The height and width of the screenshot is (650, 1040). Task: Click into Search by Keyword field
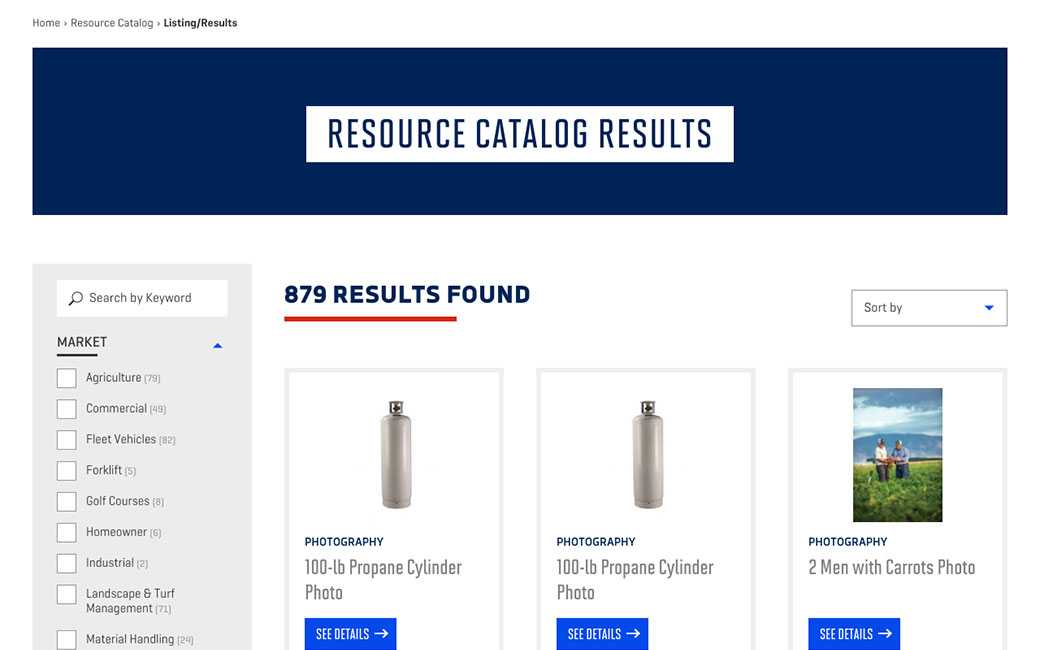click(x=150, y=298)
